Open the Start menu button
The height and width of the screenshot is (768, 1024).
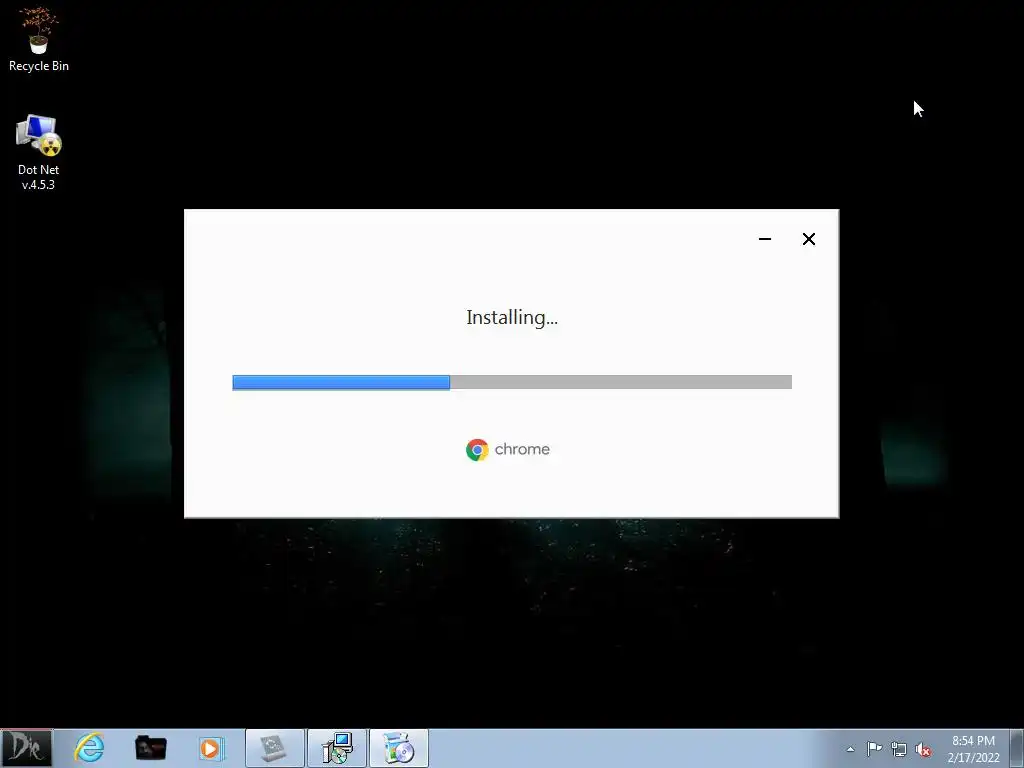[x=26, y=748]
